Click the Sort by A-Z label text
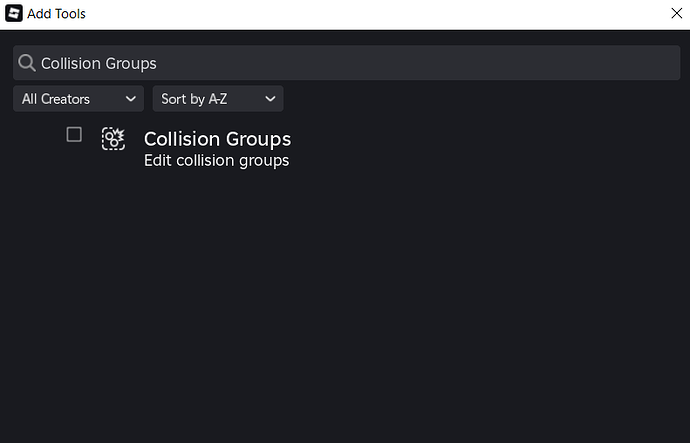 [194, 99]
